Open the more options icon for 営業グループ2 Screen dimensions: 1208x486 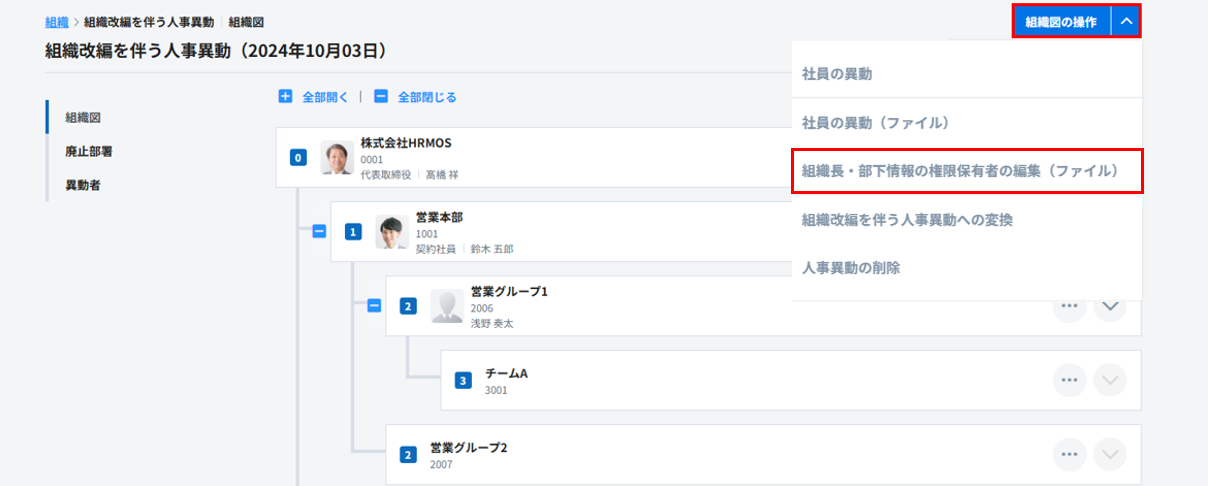[x=1069, y=454]
